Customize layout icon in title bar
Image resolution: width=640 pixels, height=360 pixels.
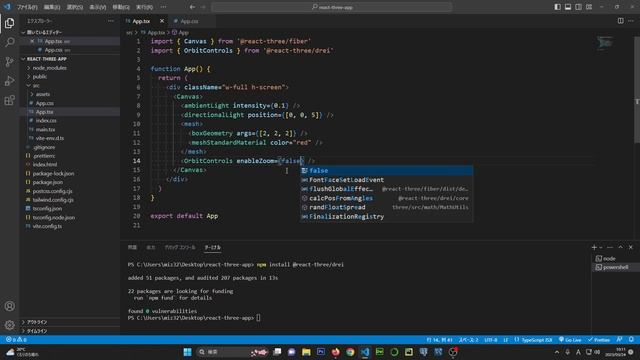(x=589, y=7)
